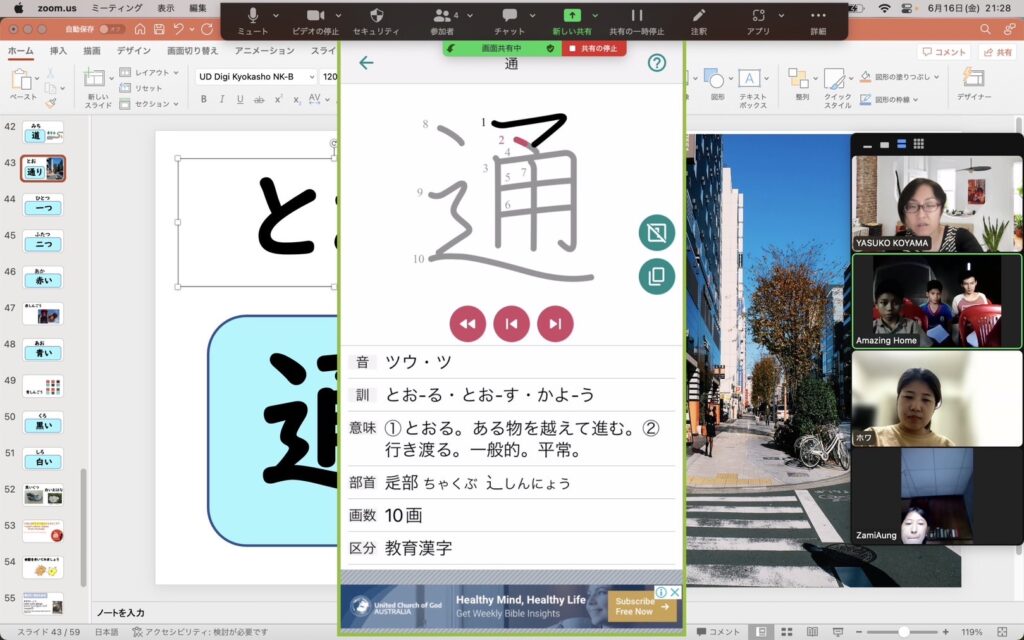Switch to slide sorter view

coord(787,632)
